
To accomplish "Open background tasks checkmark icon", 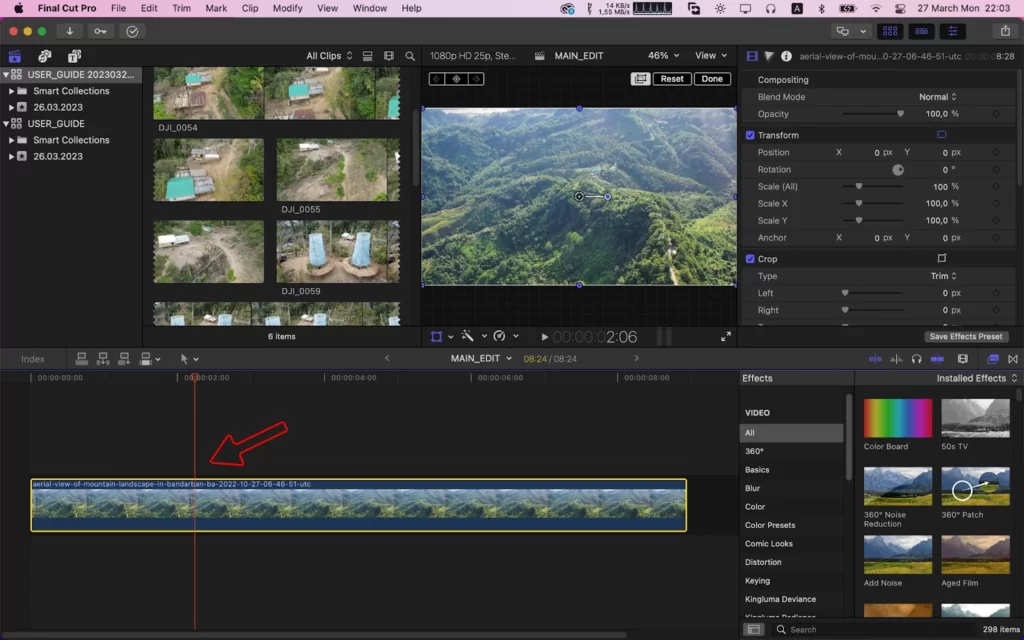I will tap(132, 31).
